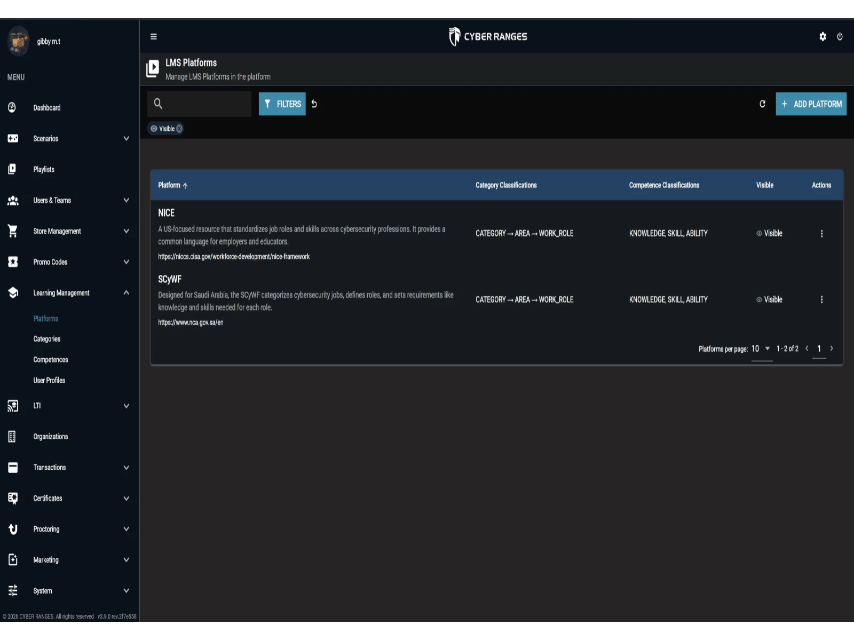Expand the Proctoring chevron

pyautogui.click(x=126, y=529)
